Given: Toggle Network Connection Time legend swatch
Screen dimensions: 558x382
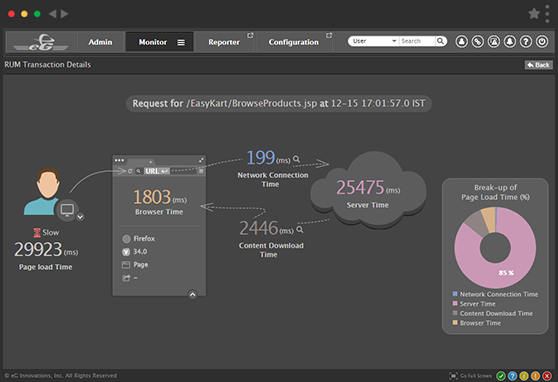Looking at the screenshot, I should coord(455,294).
